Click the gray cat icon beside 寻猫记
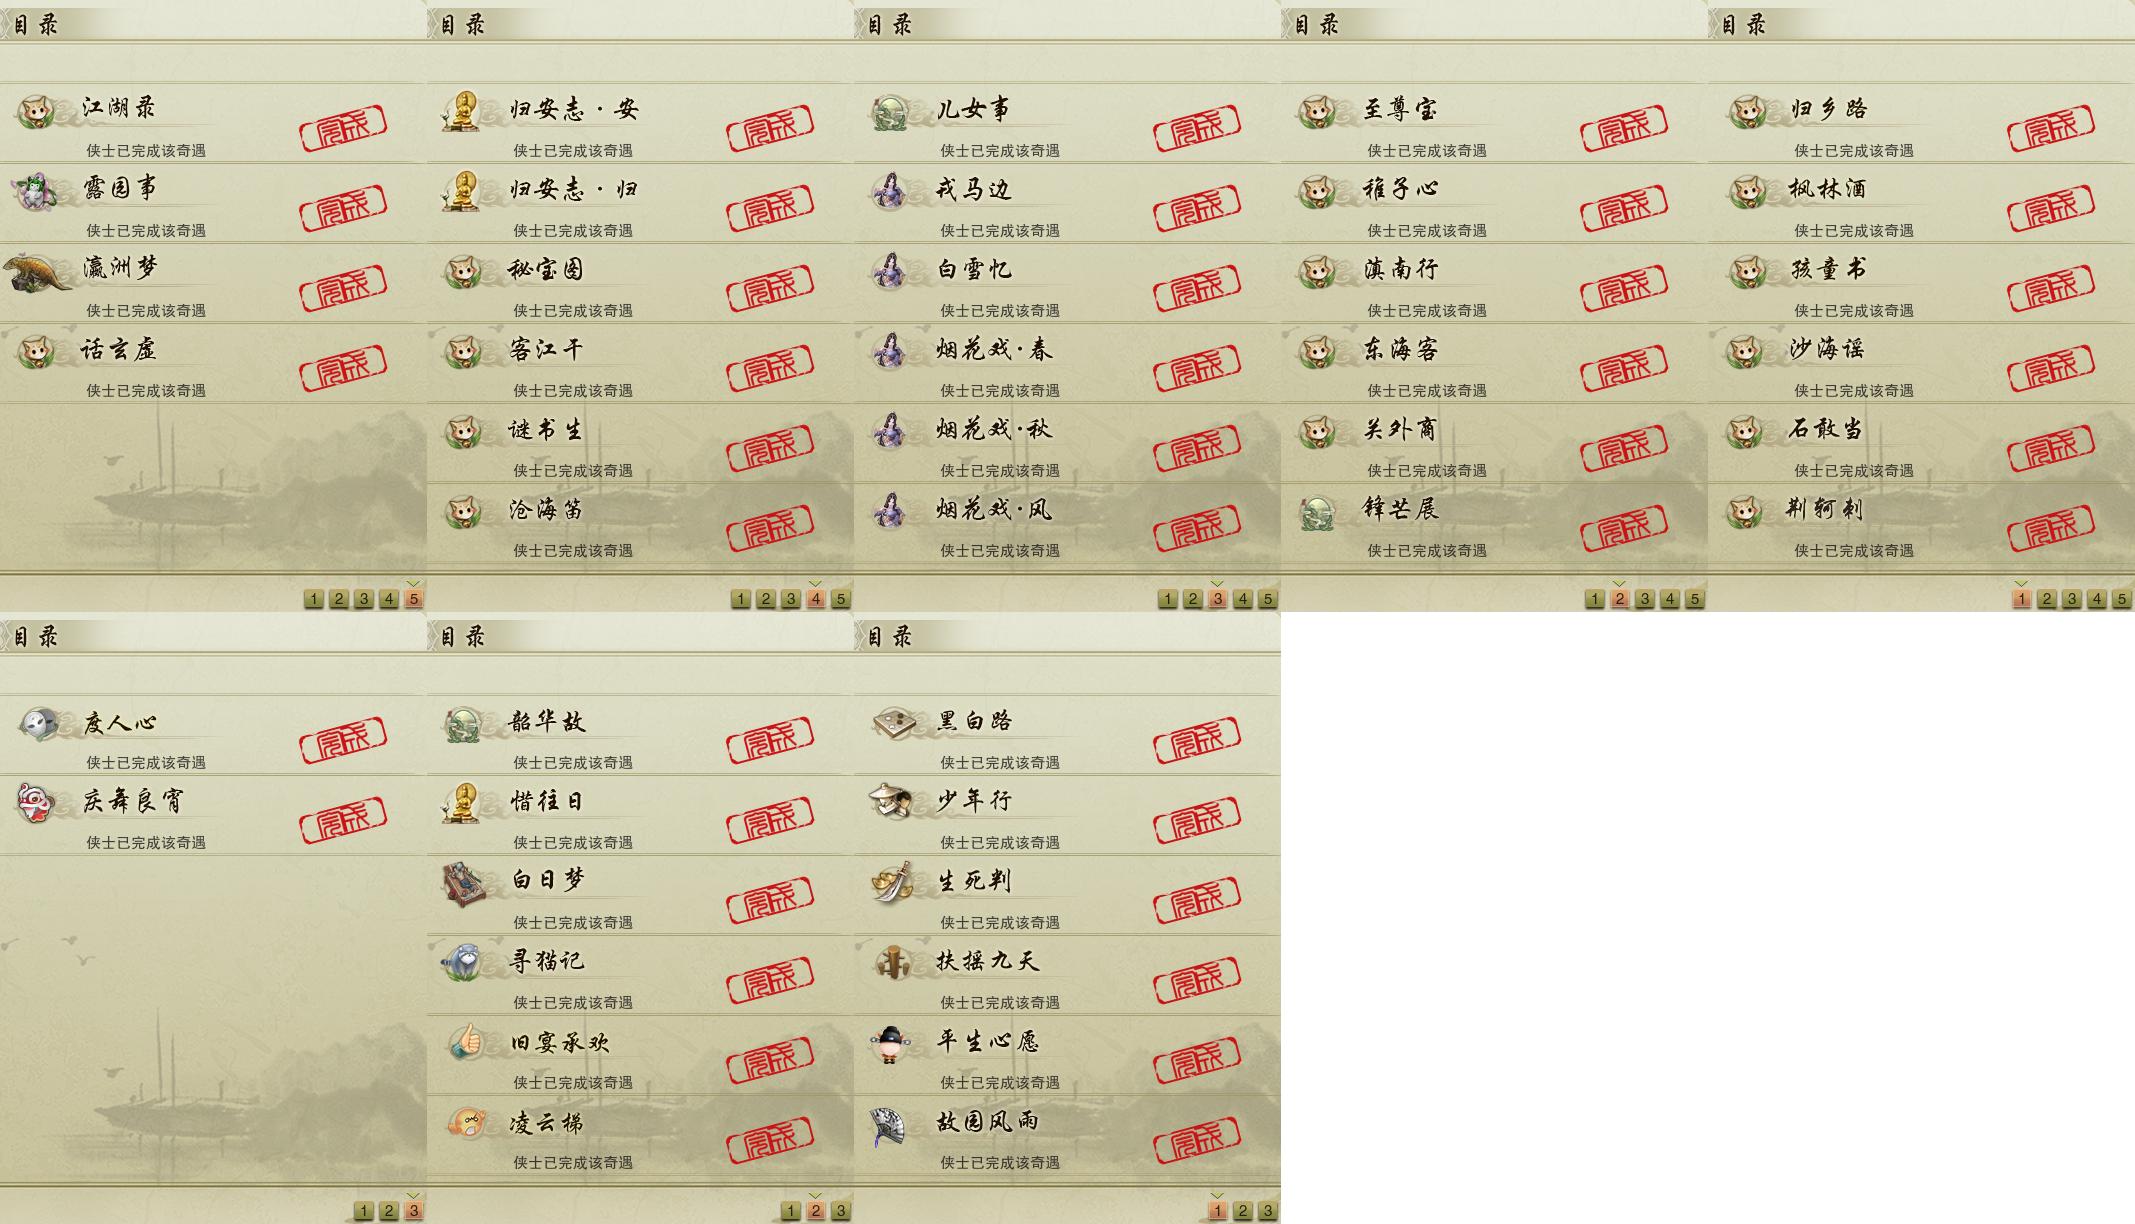This screenshot has height=1224, width=2135. point(463,963)
